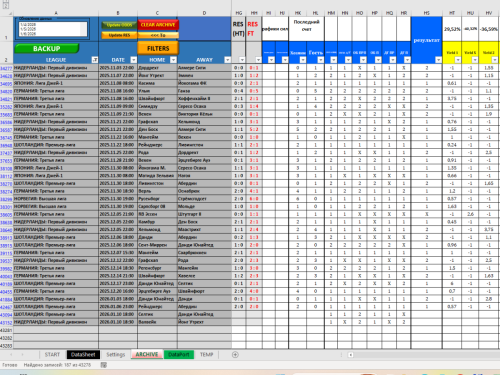Image resolution: width=500 pixels, height=375 pixels.
Task: Click the status text Найдено записей
Action: point(57,365)
